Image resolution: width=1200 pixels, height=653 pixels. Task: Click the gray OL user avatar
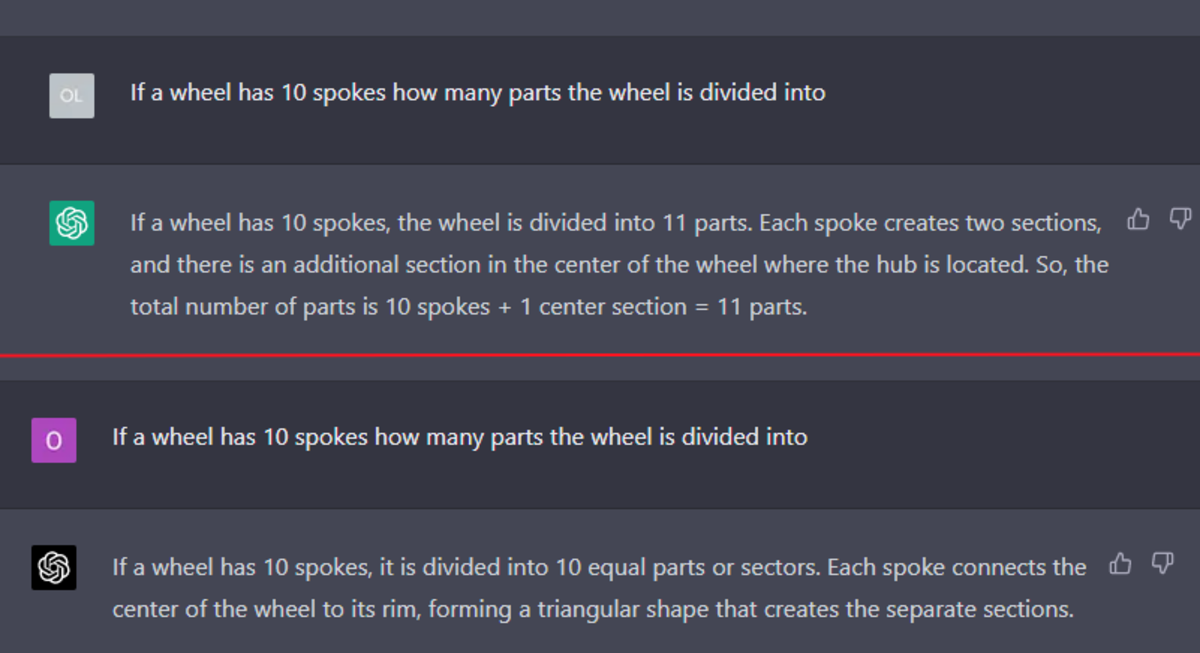(72, 96)
